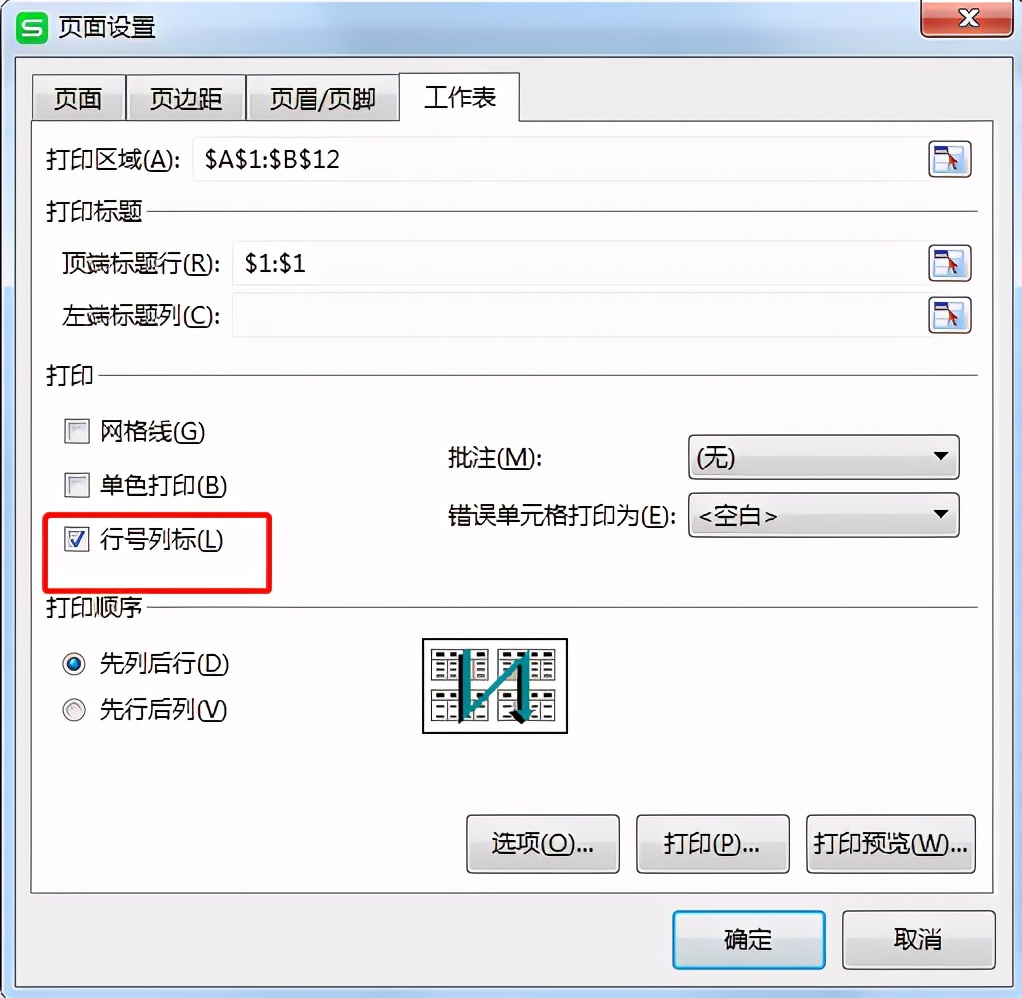Click the WPS spreadsheet logo in title bar

tap(32, 29)
